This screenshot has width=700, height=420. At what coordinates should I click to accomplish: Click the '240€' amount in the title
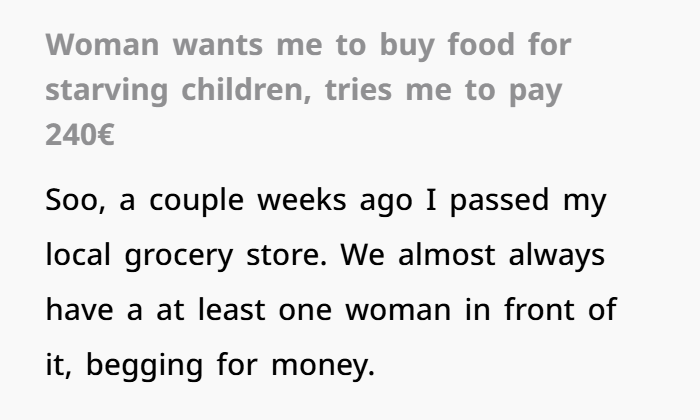(80, 135)
